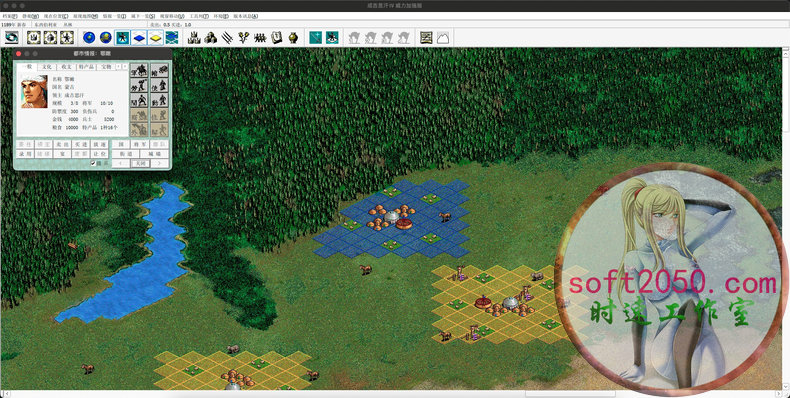This screenshot has width=790, height=398.
Task: Click the blue globe world map icon
Action: click(x=89, y=37)
